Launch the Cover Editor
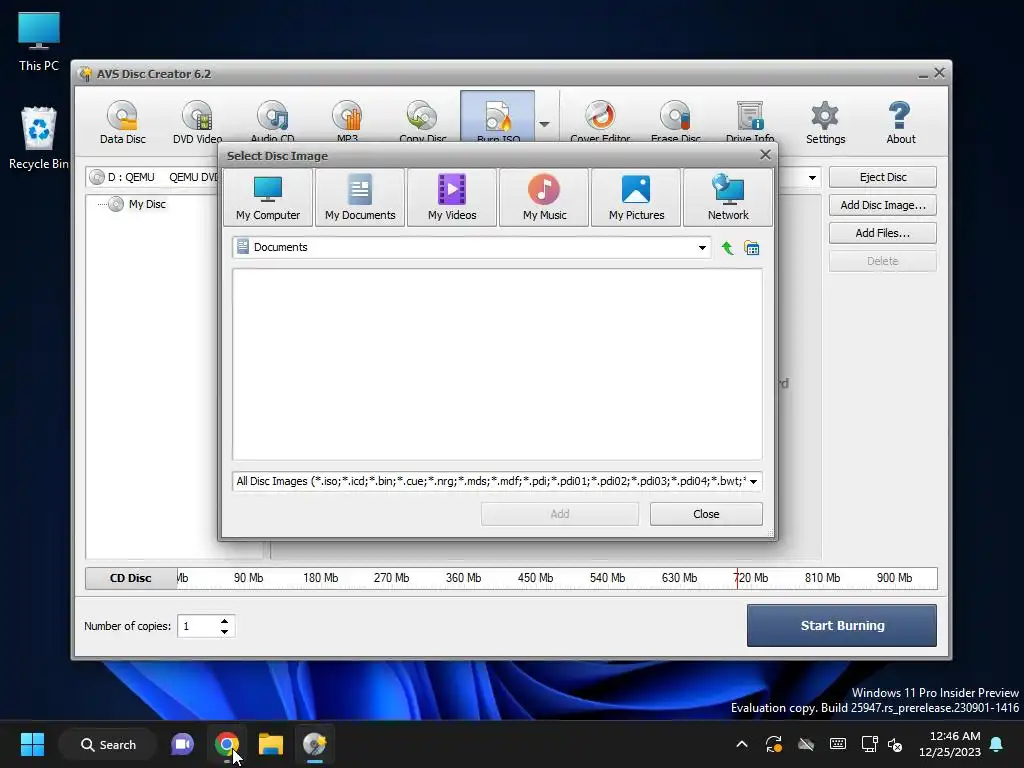The height and width of the screenshot is (768, 1024). tap(600, 122)
